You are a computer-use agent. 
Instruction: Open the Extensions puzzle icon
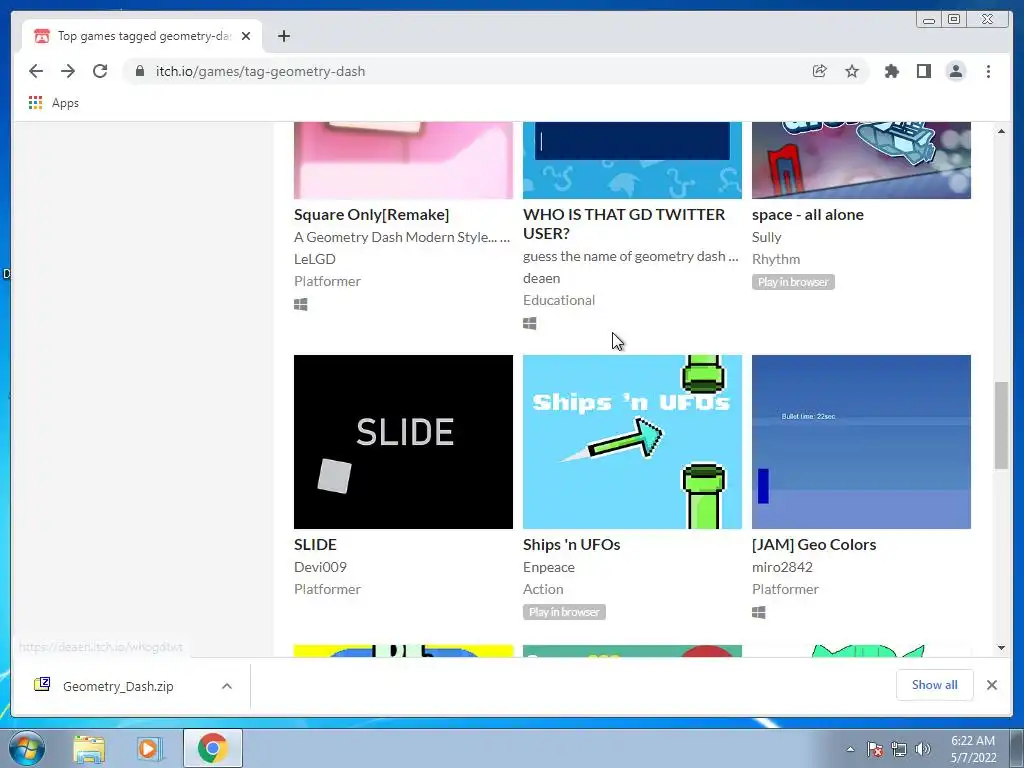(x=891, y=71)
